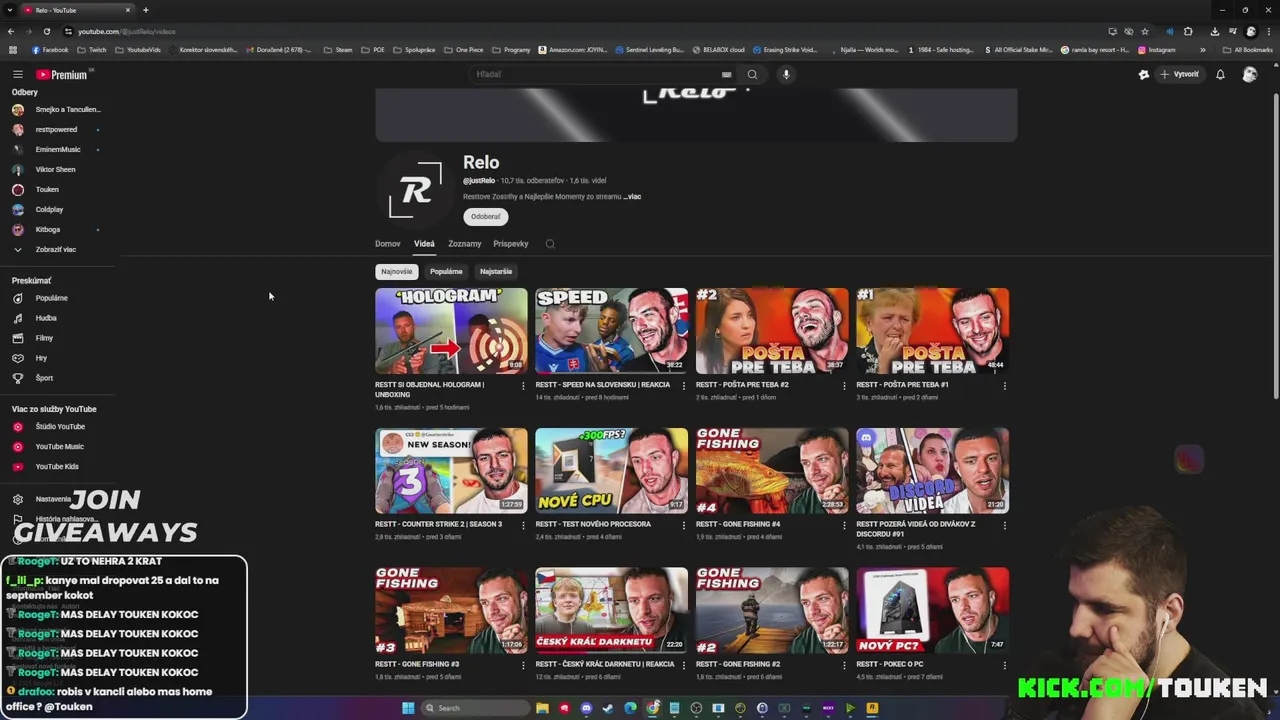Switch to the Zoznamy playlists tab
Image resolution: width=1280 pixels, height=720 pixels.
tap(464, 244)
